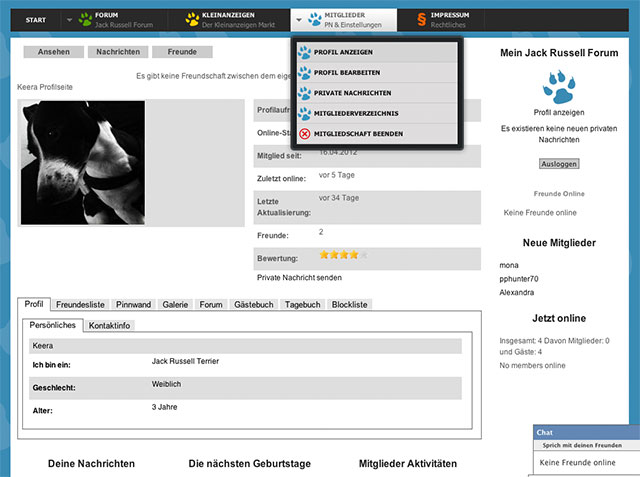Click No members online text
640x477 pixels.
point(532,365)
